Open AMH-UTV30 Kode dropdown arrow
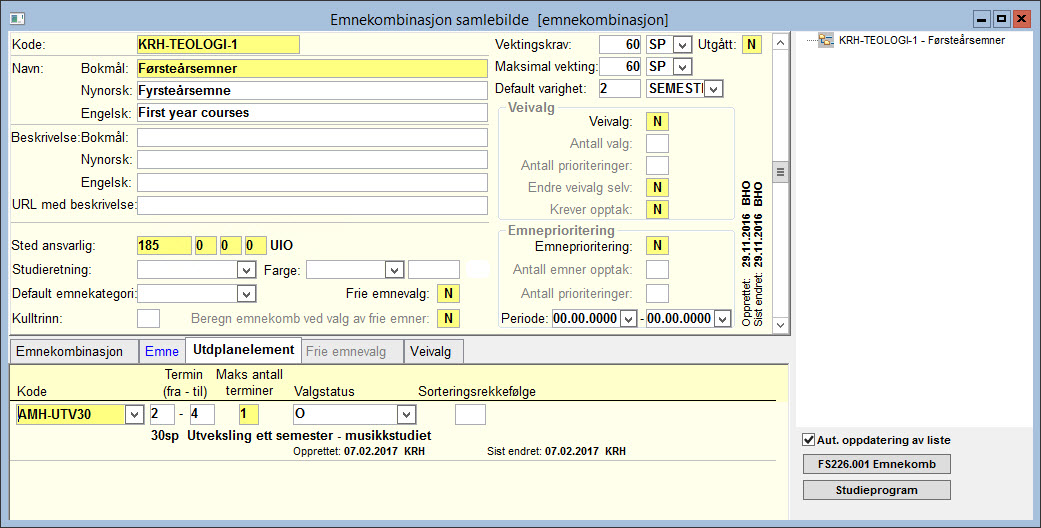This screenshot has width=1041, height=528. pyautogui.click(x=134, y=414)
